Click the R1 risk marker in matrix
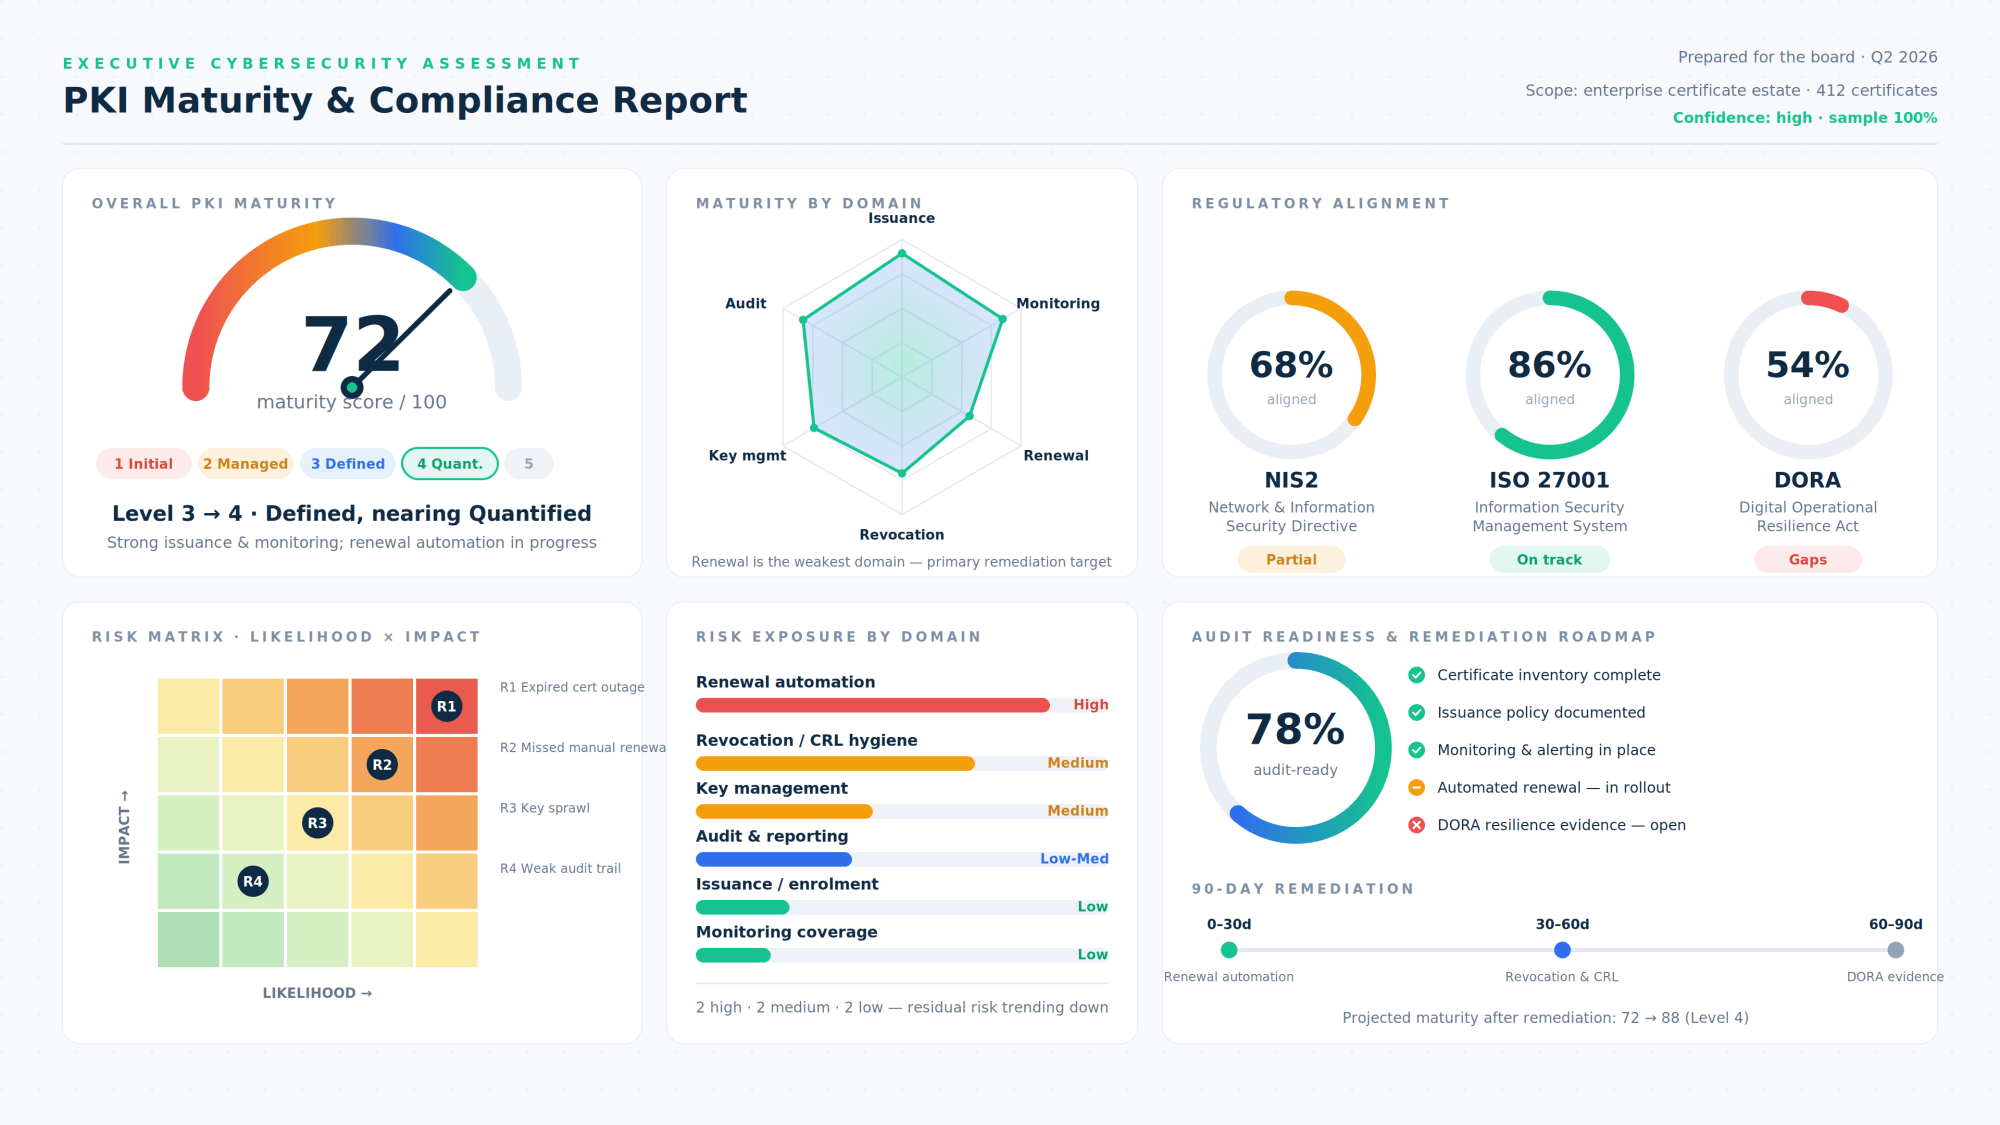Image resolution: width=2000 pixels, height=1125 pixels. 446,706
